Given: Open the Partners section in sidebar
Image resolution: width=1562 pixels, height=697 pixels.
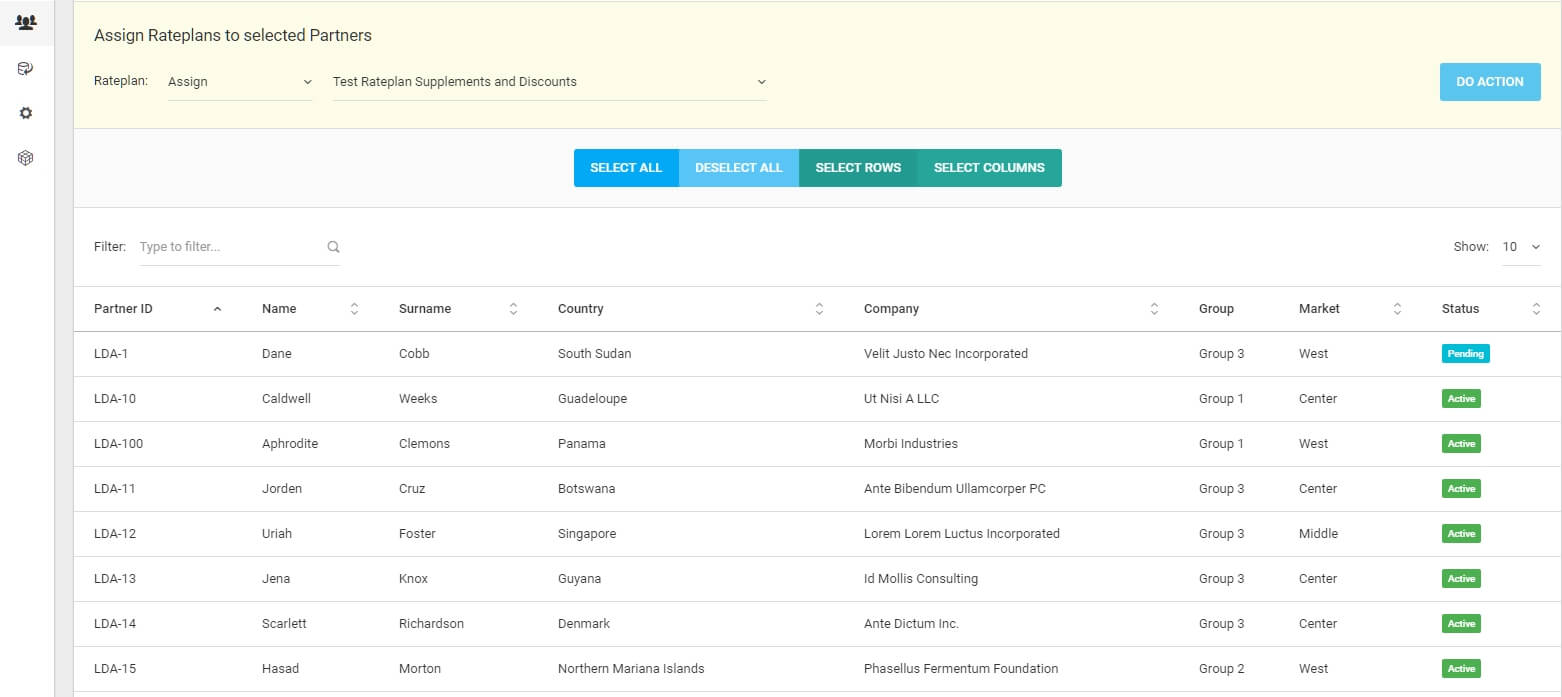Looking at the screenshot, I should tap(26, 22).
